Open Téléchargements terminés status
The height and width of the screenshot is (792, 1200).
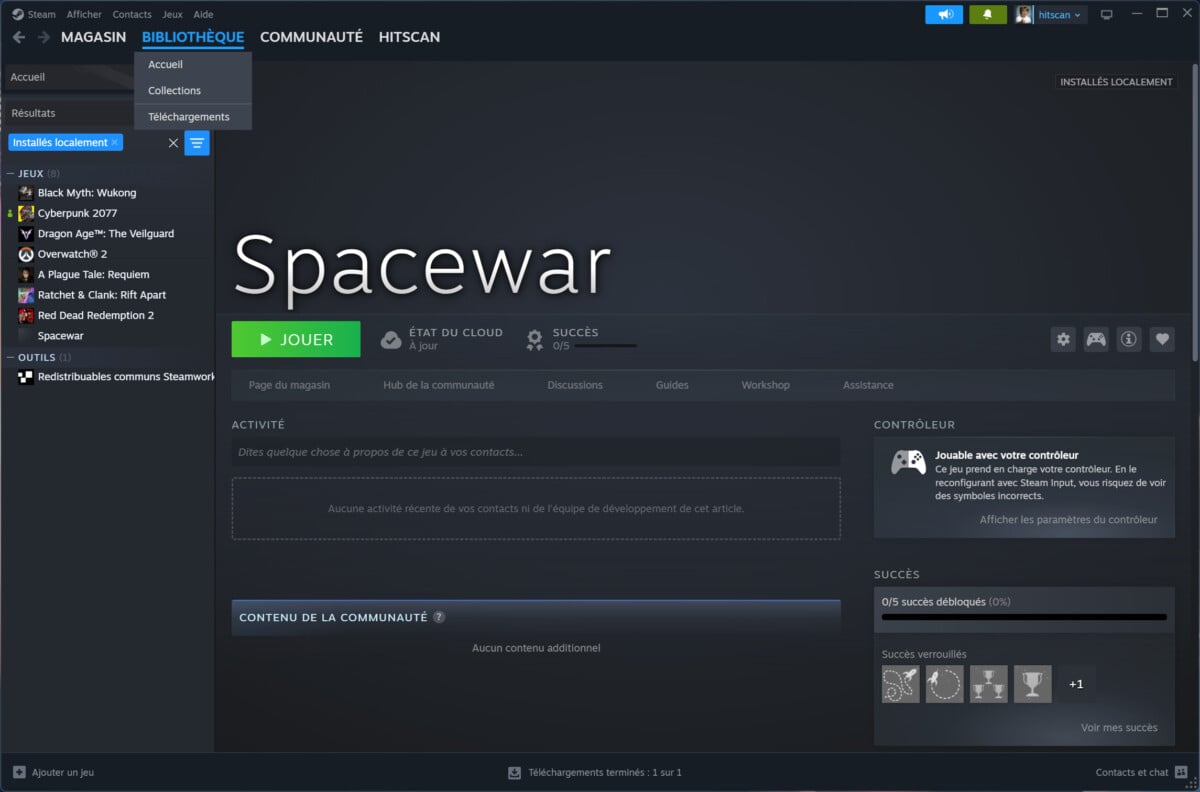pos(604,772)
